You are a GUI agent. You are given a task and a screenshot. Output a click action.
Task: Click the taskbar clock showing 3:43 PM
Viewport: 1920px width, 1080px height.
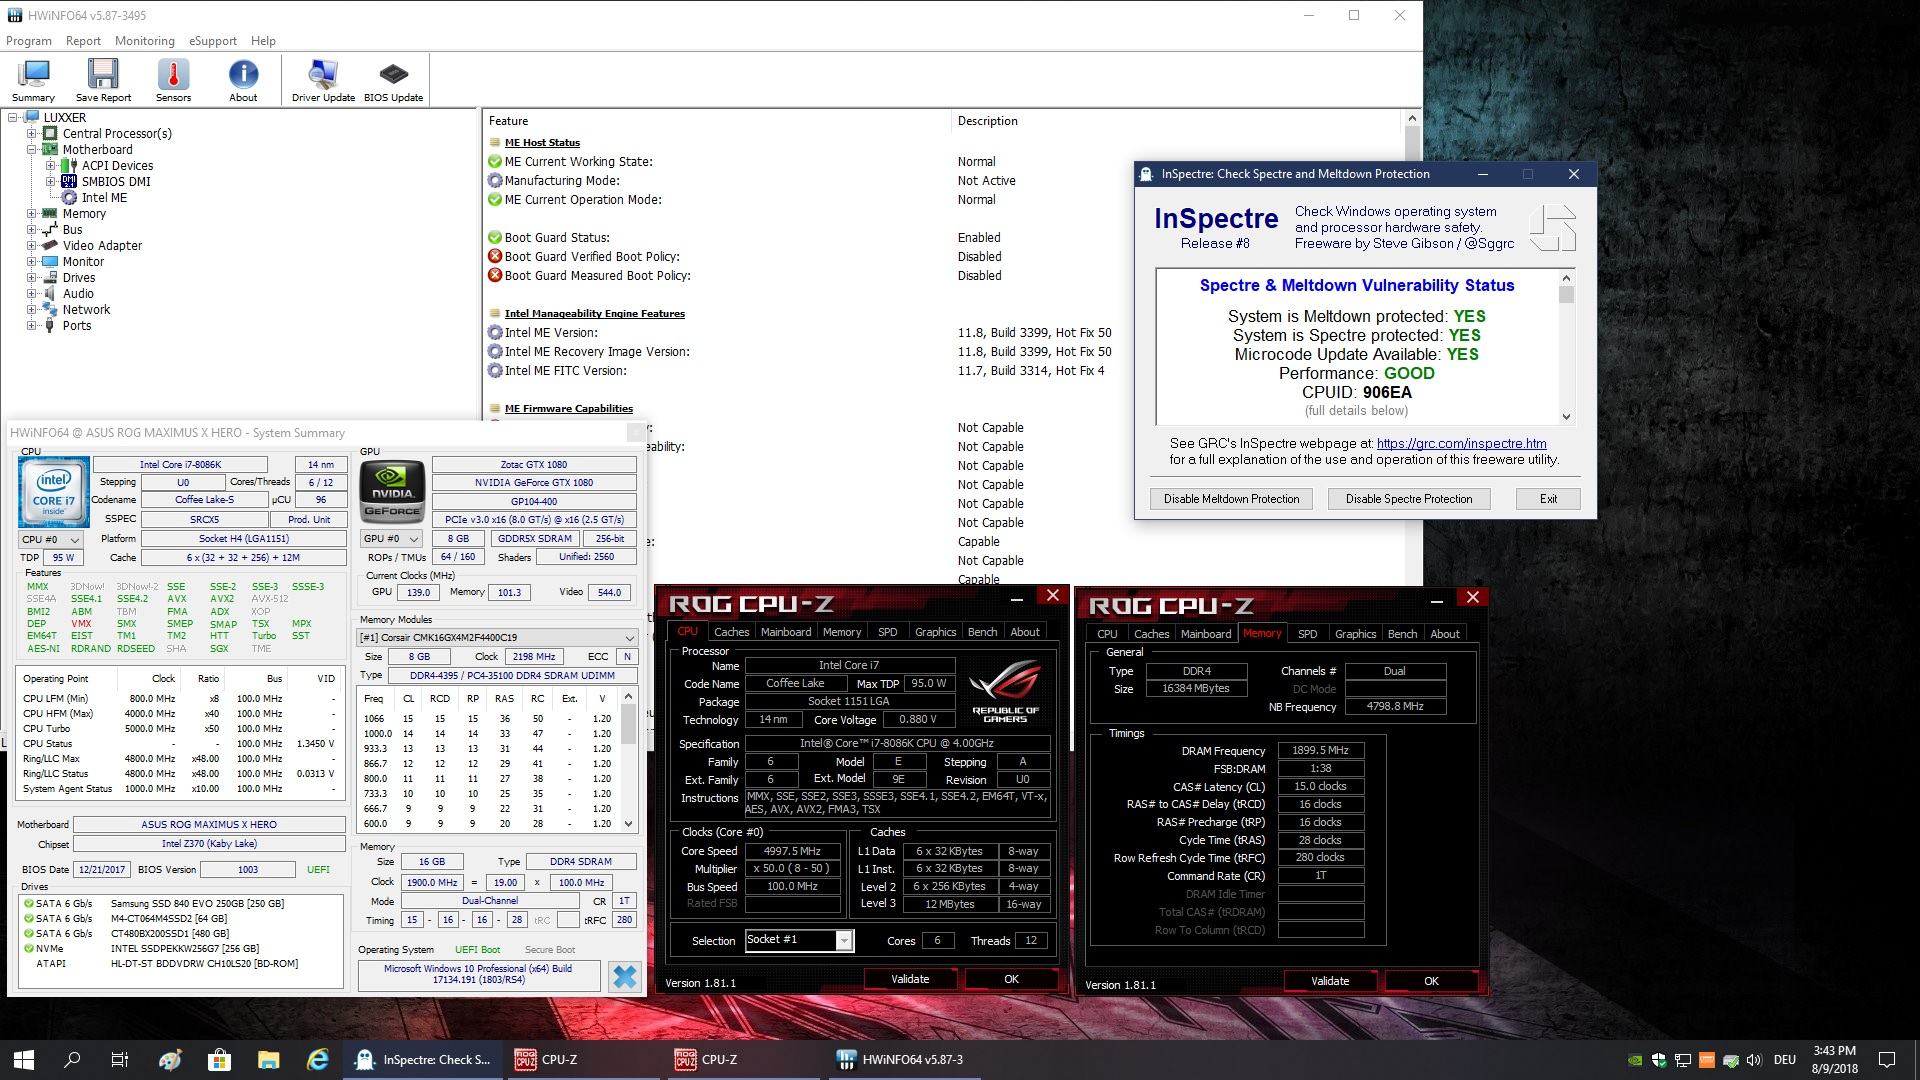pyautogui.click(x=1834, y=1060)
